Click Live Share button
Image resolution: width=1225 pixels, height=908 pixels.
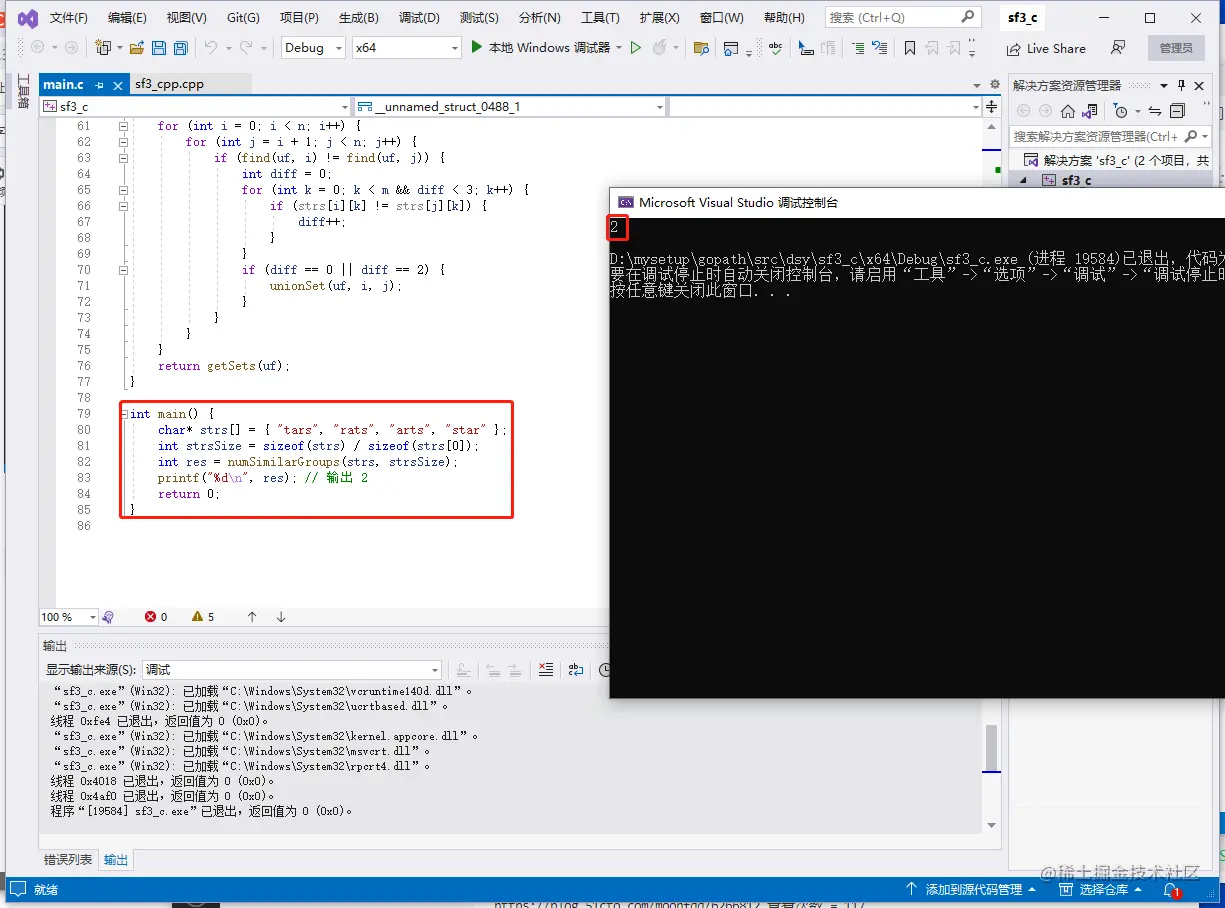(1046, 48)
